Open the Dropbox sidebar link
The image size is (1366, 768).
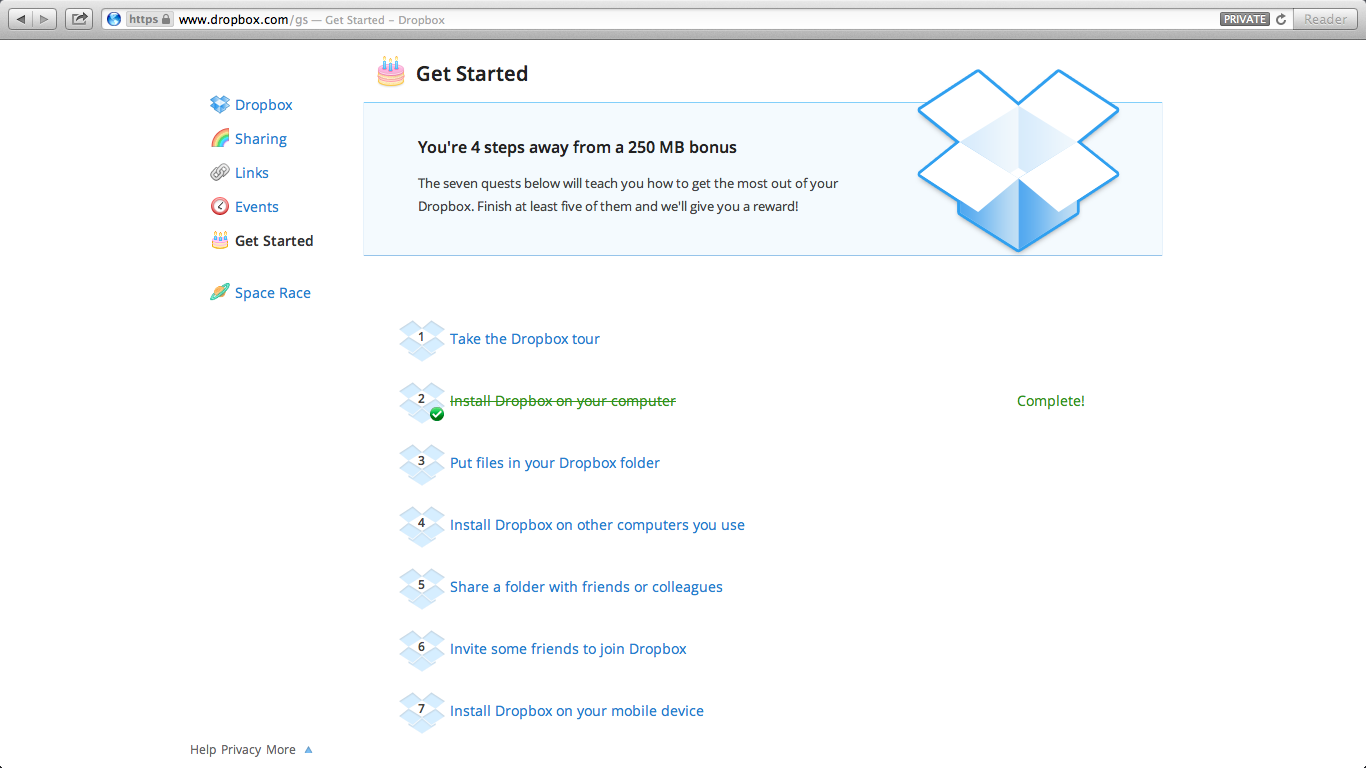coord(264,105)
